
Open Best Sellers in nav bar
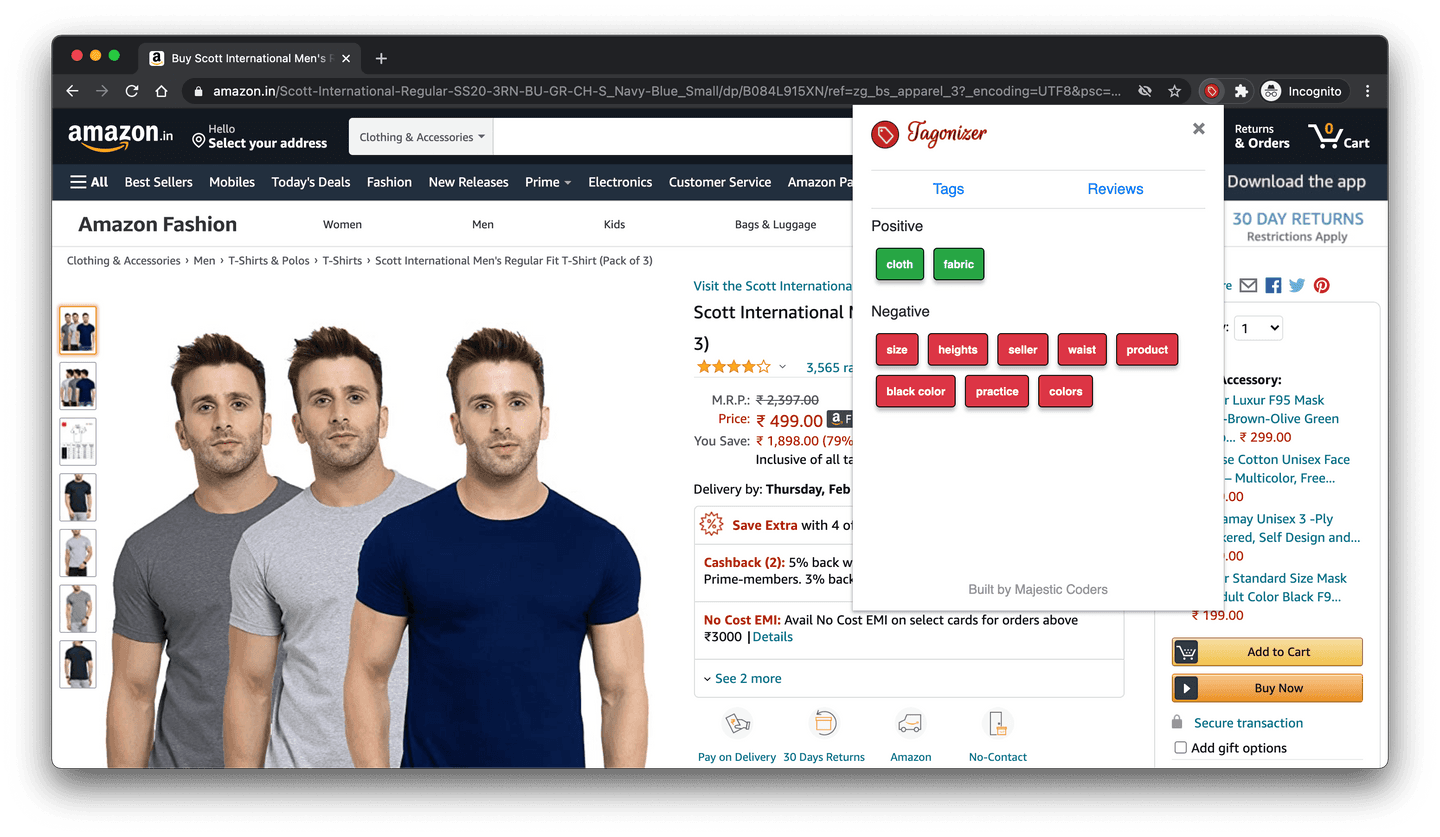158,182
